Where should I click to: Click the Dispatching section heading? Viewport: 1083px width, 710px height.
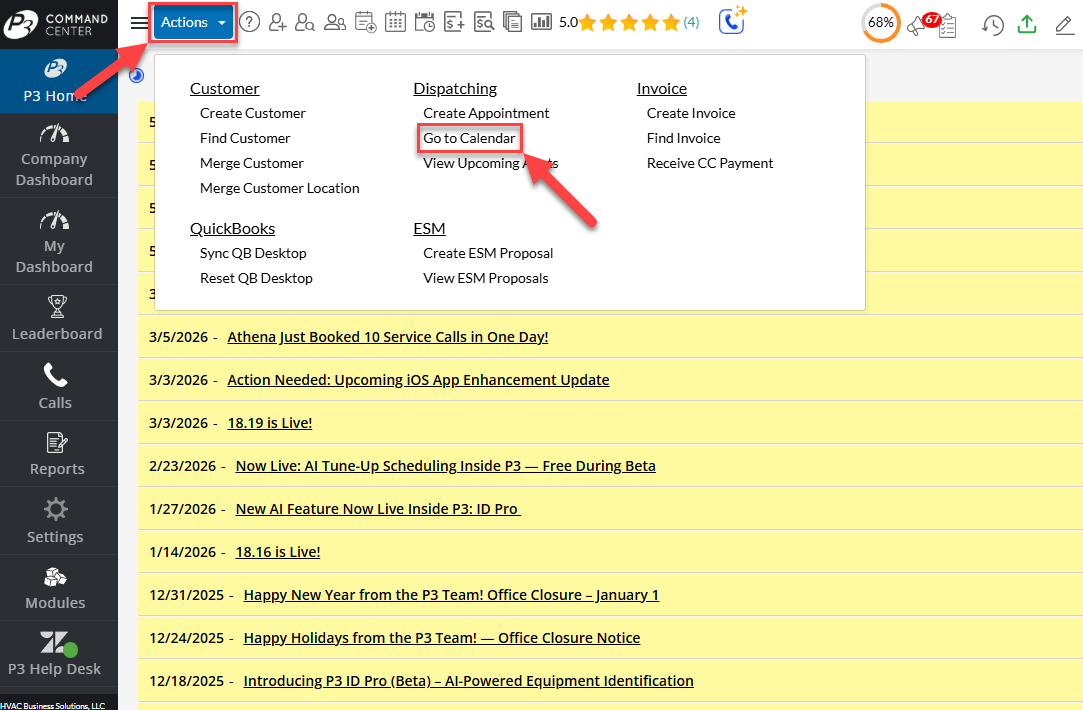454,88
